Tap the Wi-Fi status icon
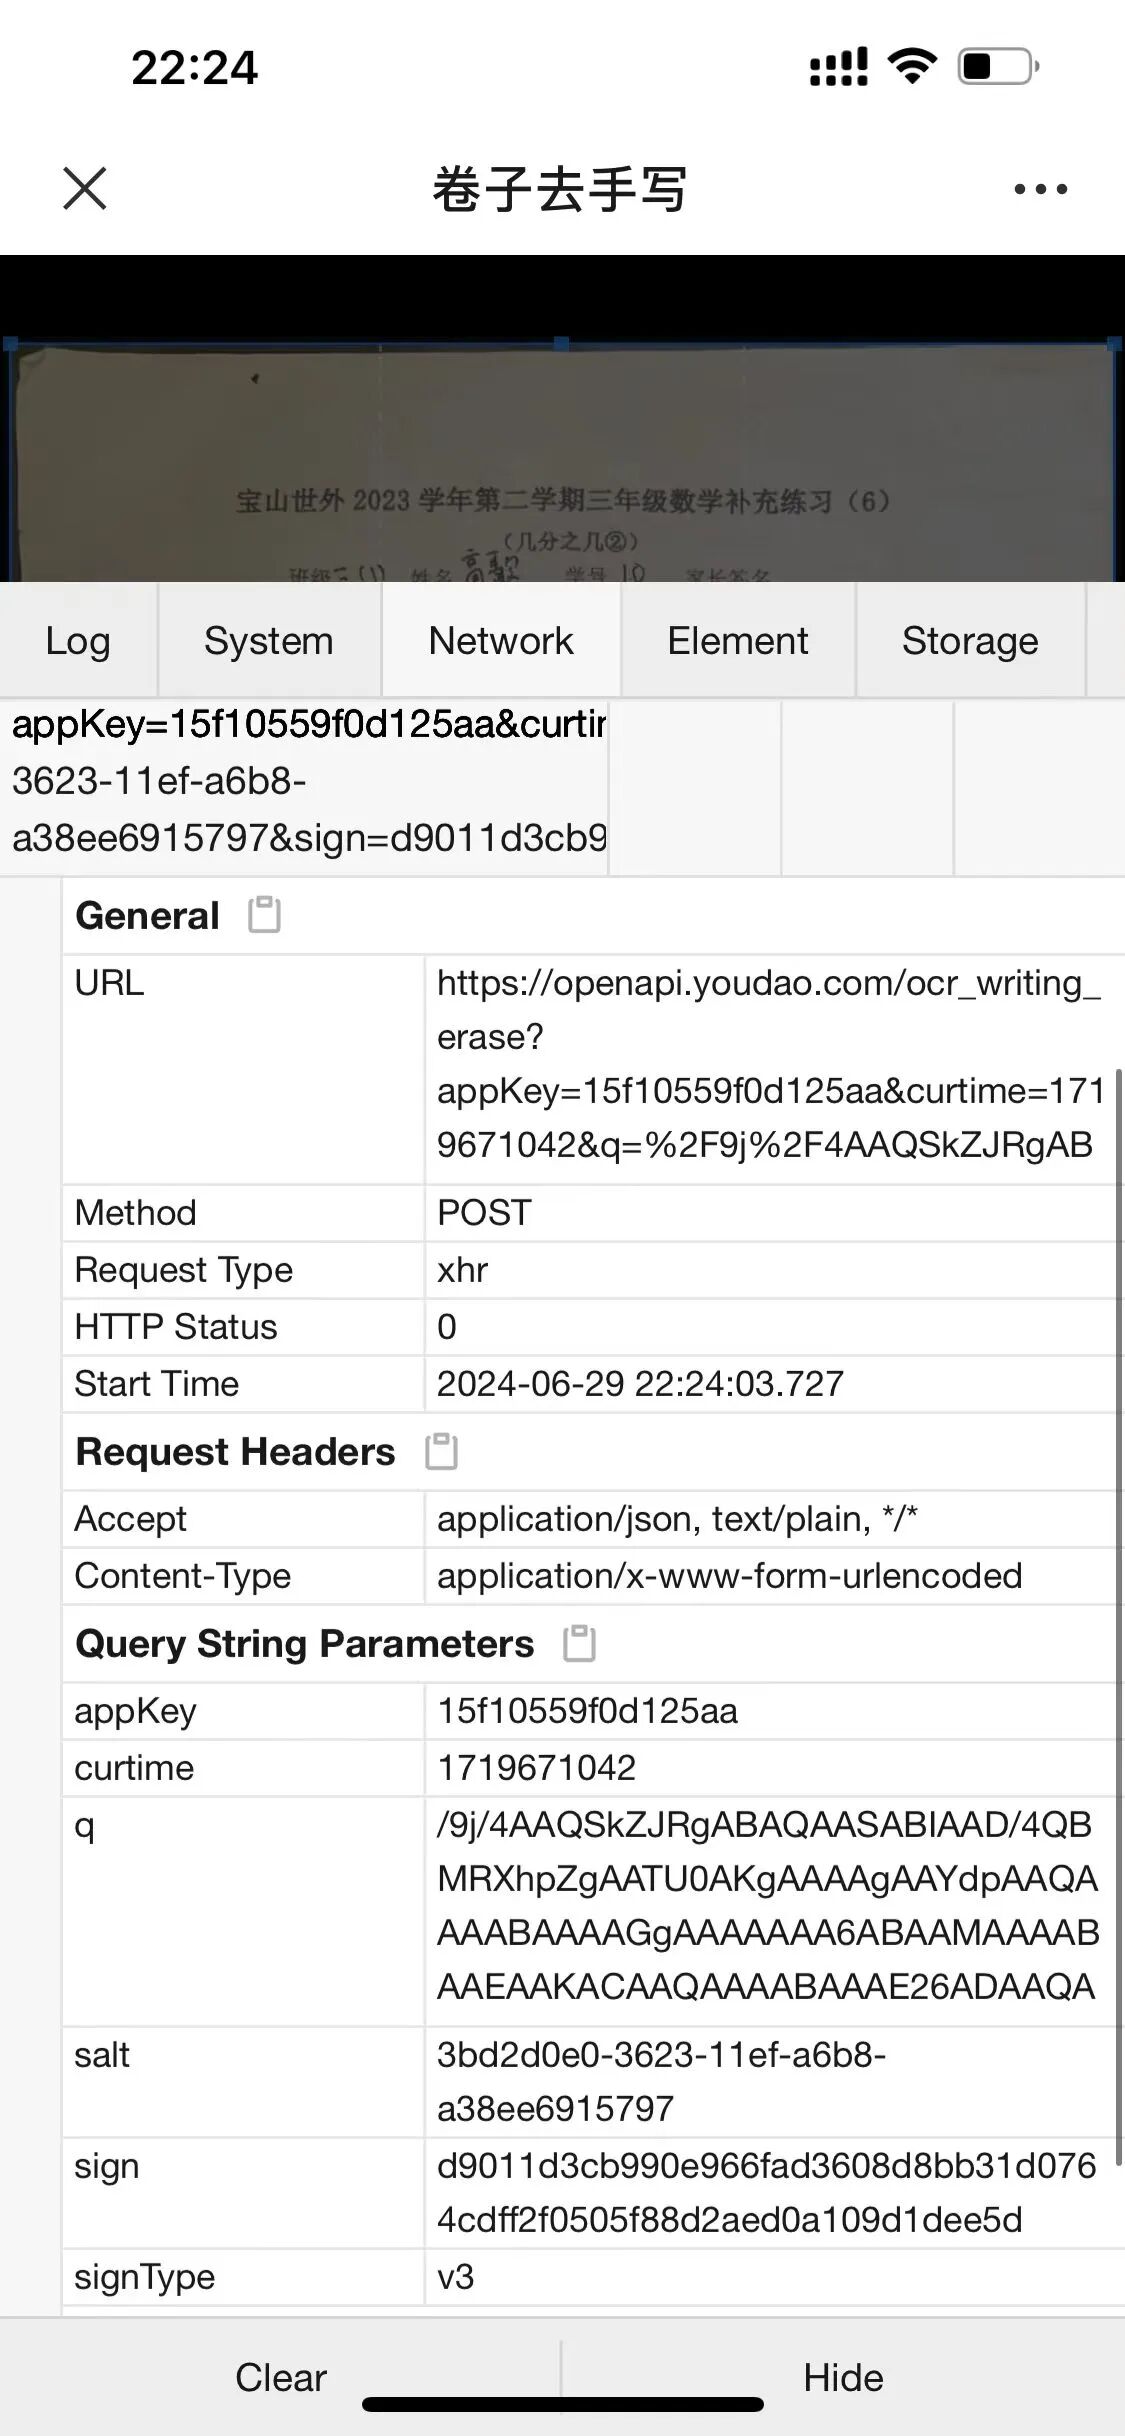This screenshot has width=1125, height=2436. (x=911, y=67)
